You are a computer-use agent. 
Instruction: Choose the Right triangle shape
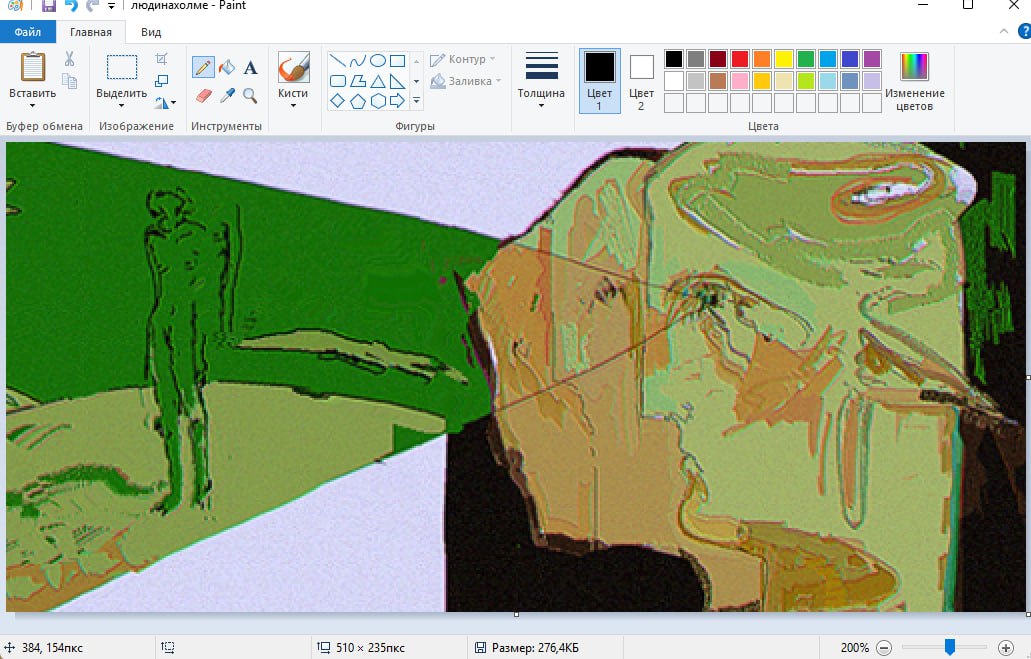coord(397,81)
